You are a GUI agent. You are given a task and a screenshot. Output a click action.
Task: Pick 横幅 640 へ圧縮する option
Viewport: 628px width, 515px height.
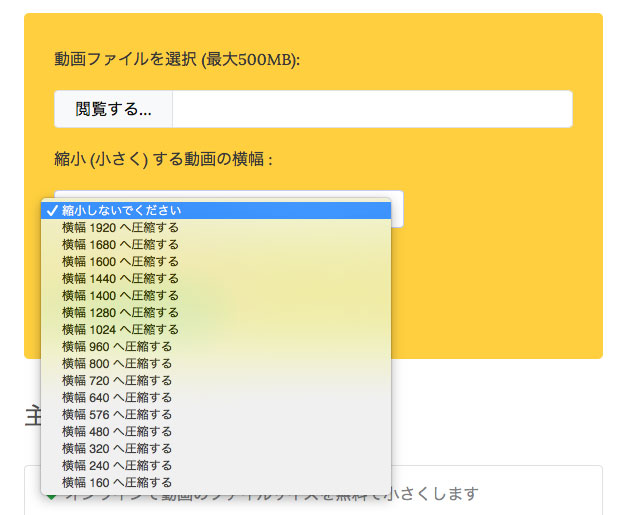click(116, 397)
